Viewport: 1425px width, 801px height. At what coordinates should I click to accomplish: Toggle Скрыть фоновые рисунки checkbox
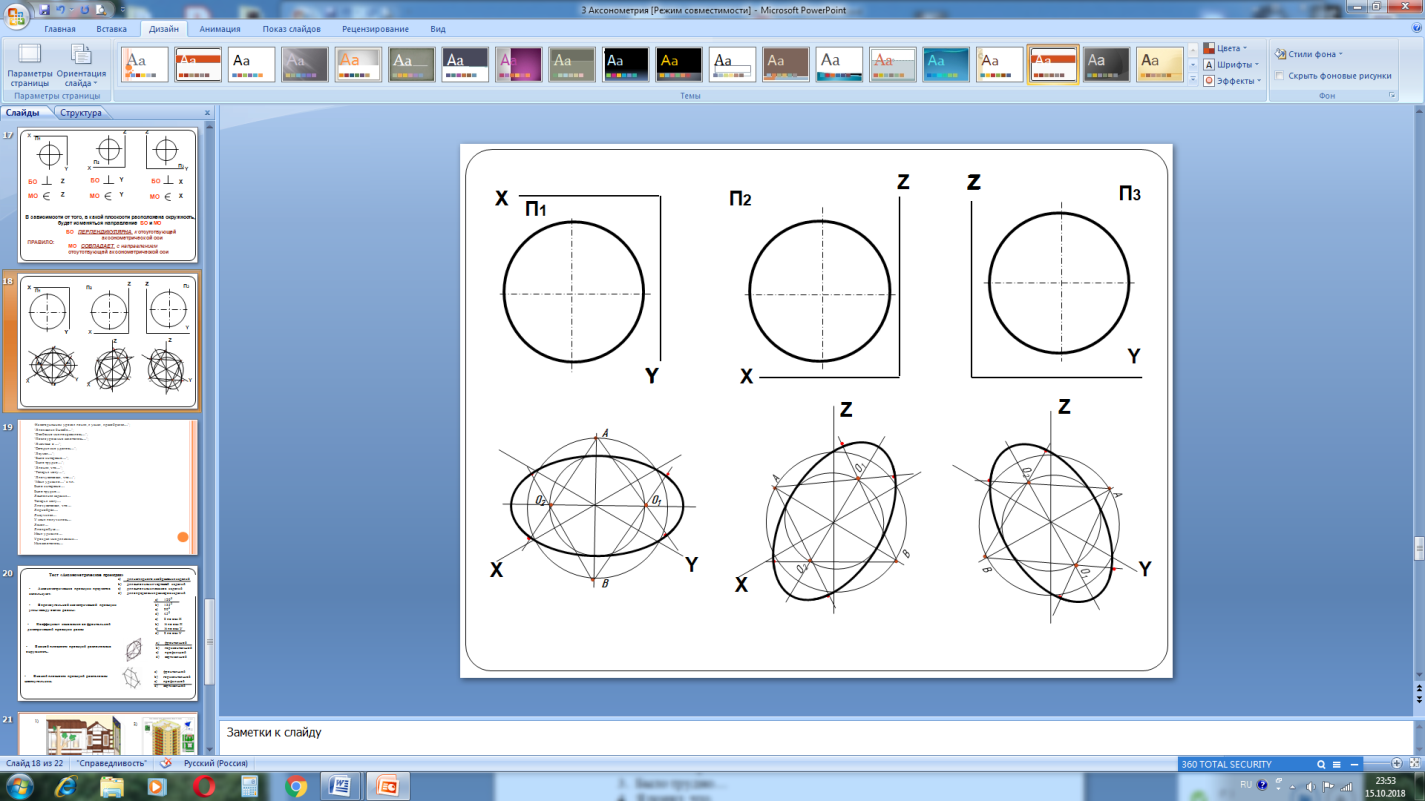coord(1280,75)
